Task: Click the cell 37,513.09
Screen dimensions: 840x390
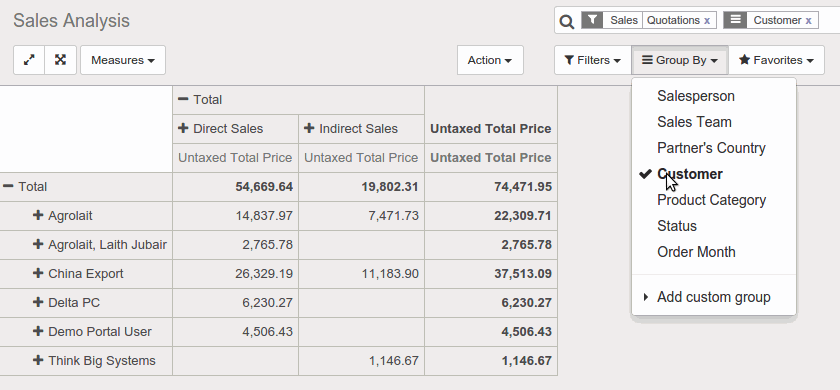Action: tap(491, 273)
